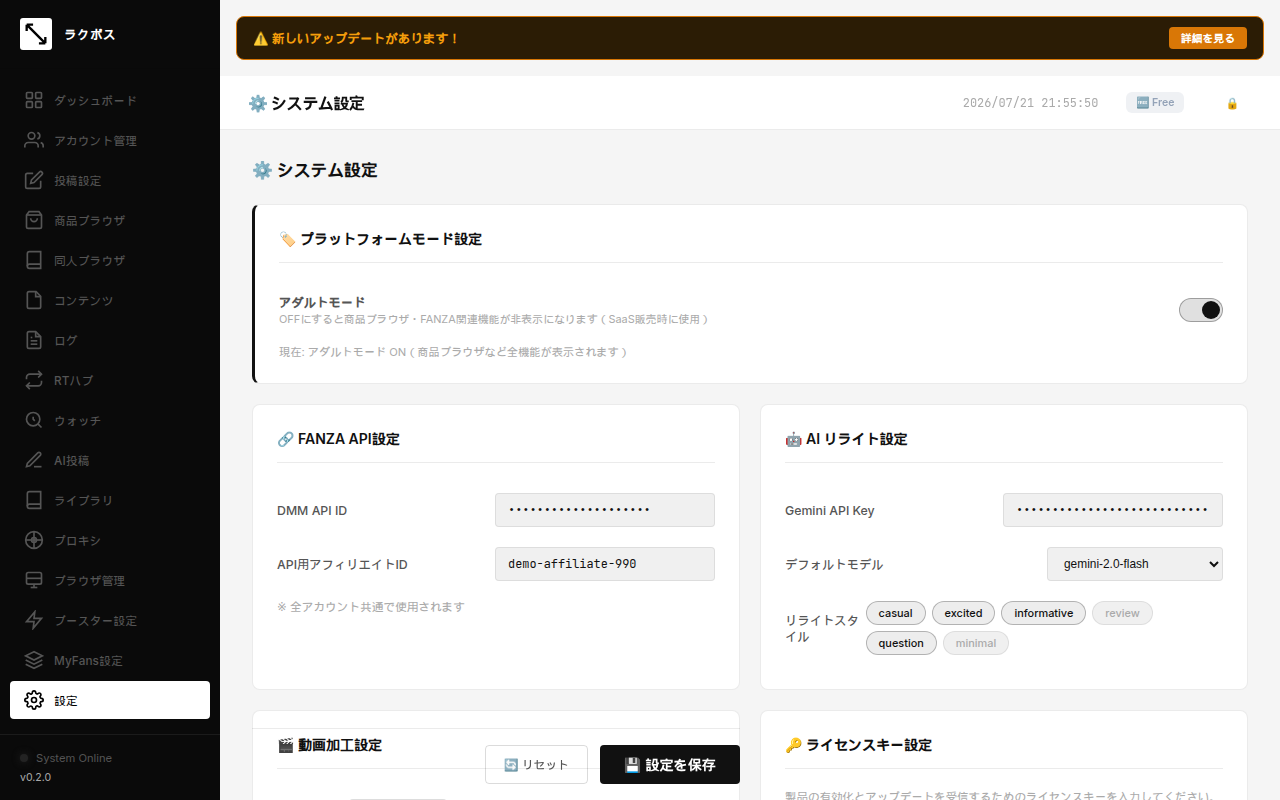
Task: Click the Gemini API Key field
Action: coord(1113,510)
